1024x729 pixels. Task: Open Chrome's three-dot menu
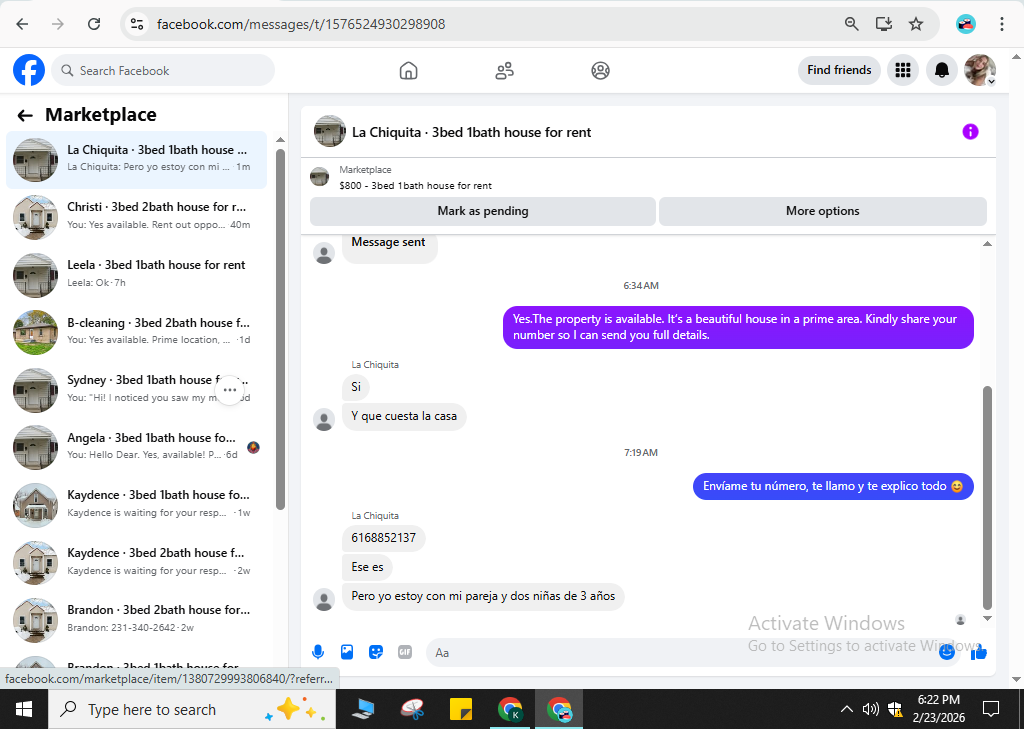pos(1002,24)
